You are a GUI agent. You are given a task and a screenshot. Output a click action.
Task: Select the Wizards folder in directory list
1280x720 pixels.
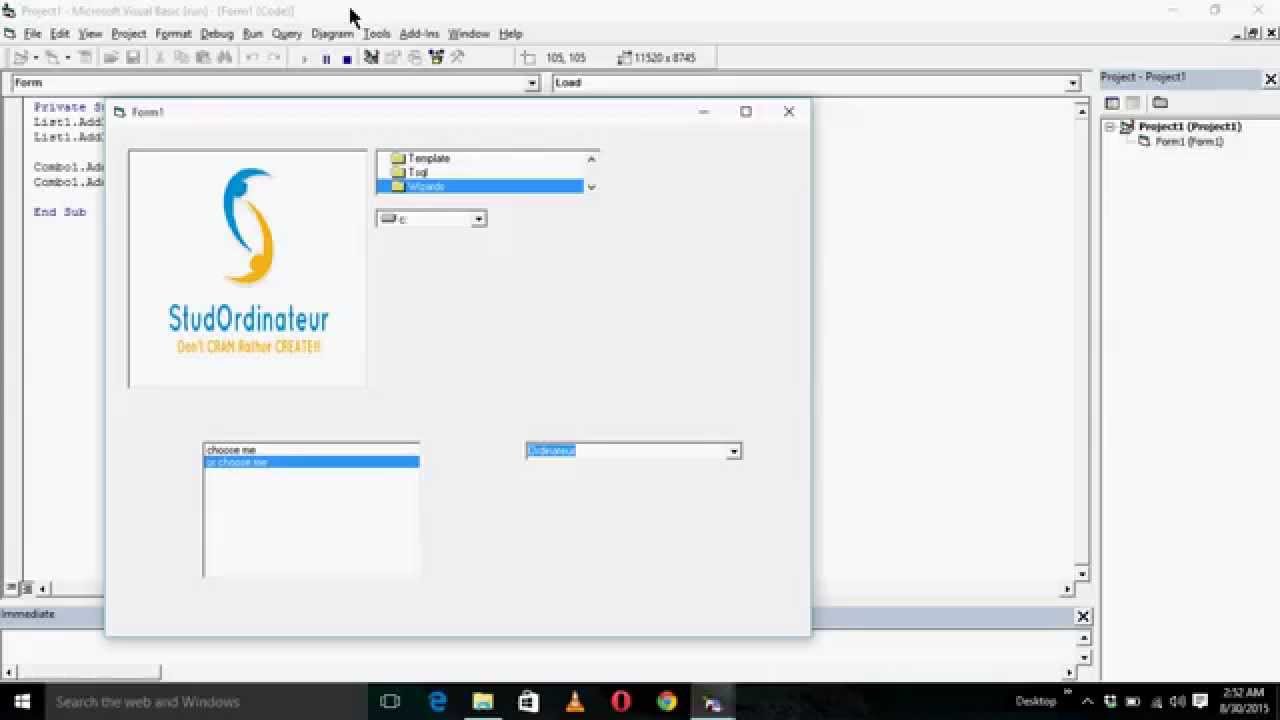480,187
